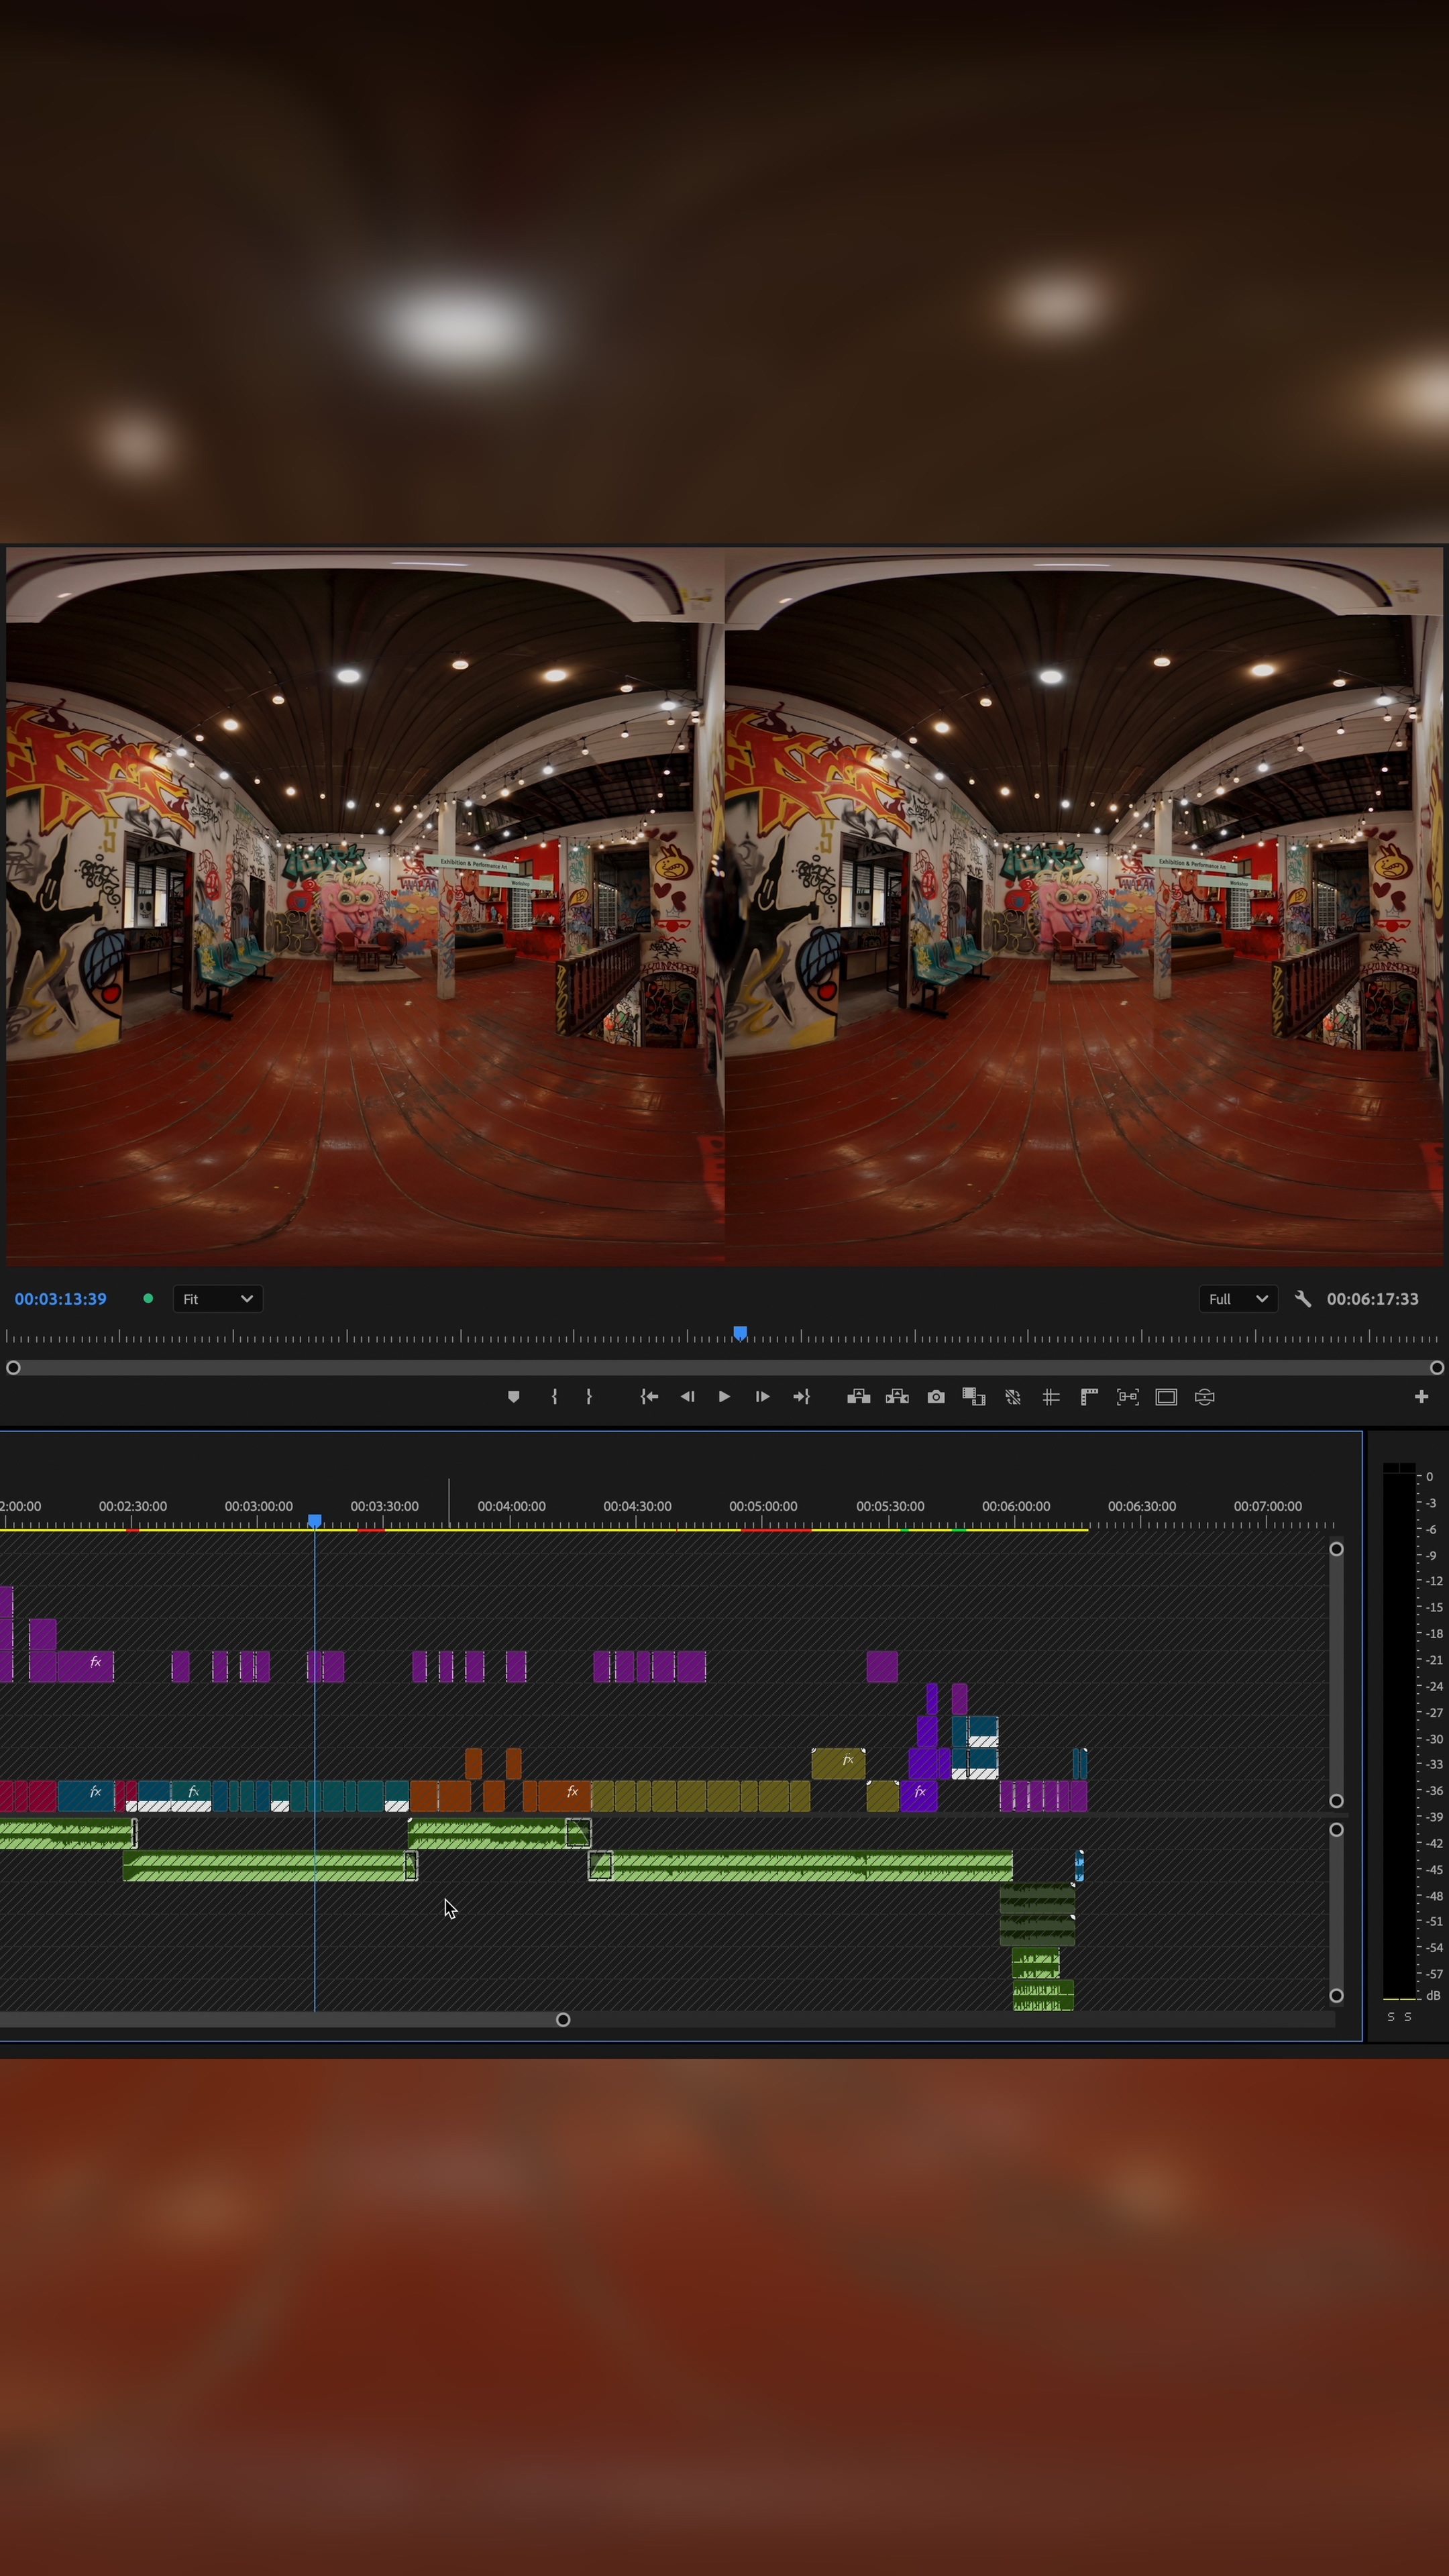
Task: Open the wrench settings menu
Action: pyautogui.click(x=1302, y=1299)
